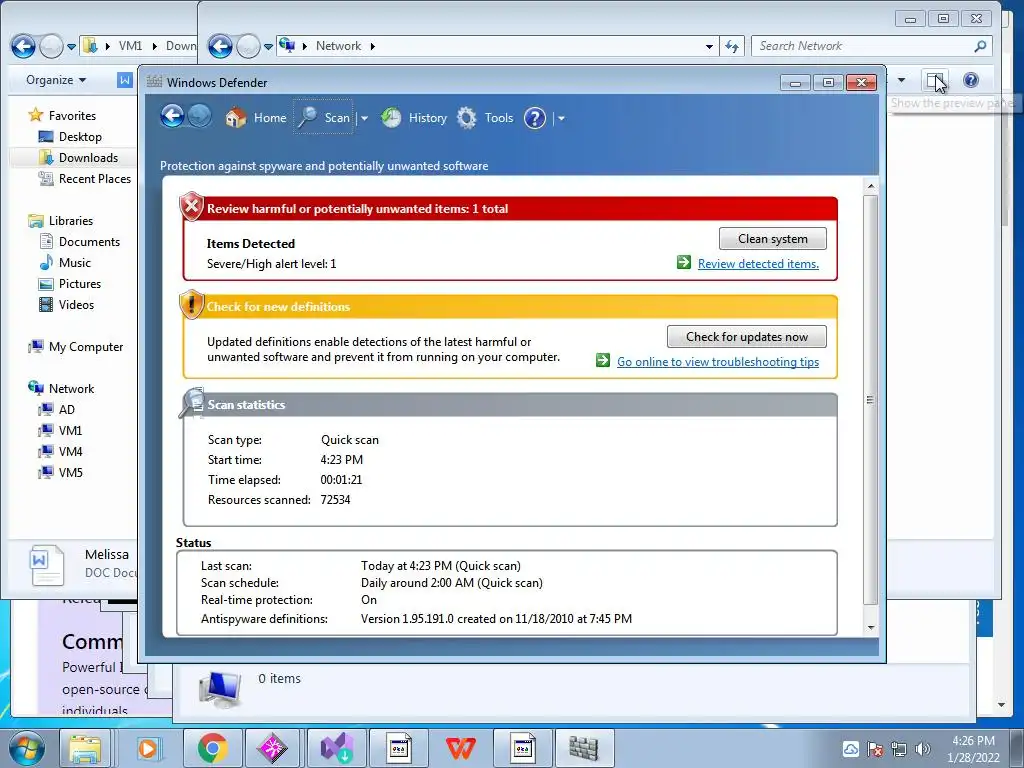The image size is (1024, 768).
Task: Expand the Network address bar history dropdown
Action: 709,46
